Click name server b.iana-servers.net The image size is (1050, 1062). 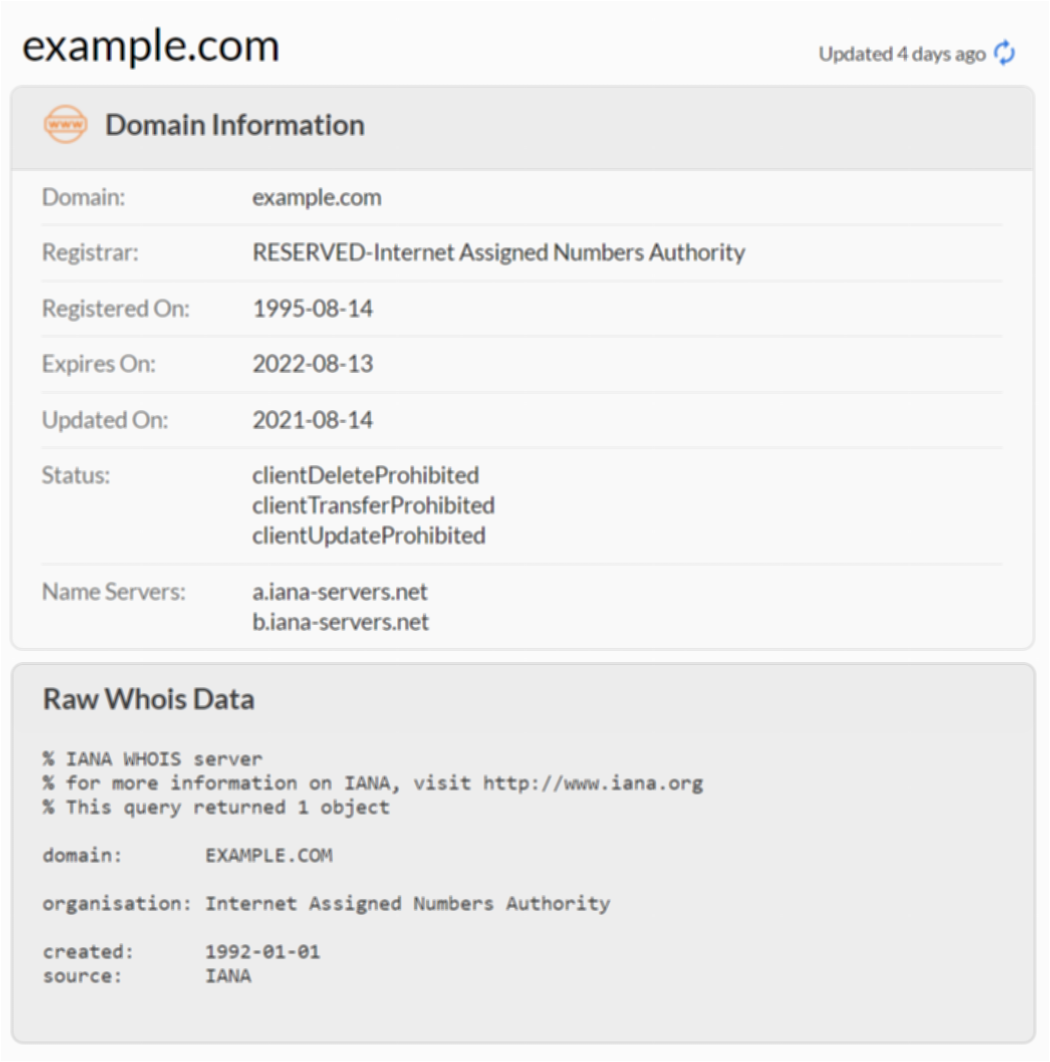click(340, 622)
